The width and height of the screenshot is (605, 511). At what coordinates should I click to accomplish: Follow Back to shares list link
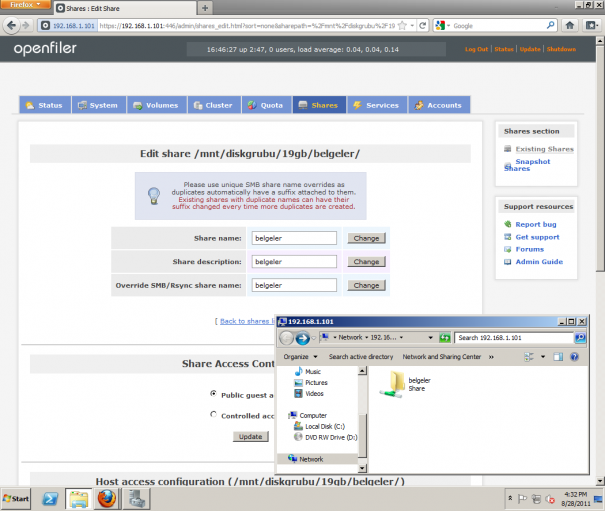[247, 321]
